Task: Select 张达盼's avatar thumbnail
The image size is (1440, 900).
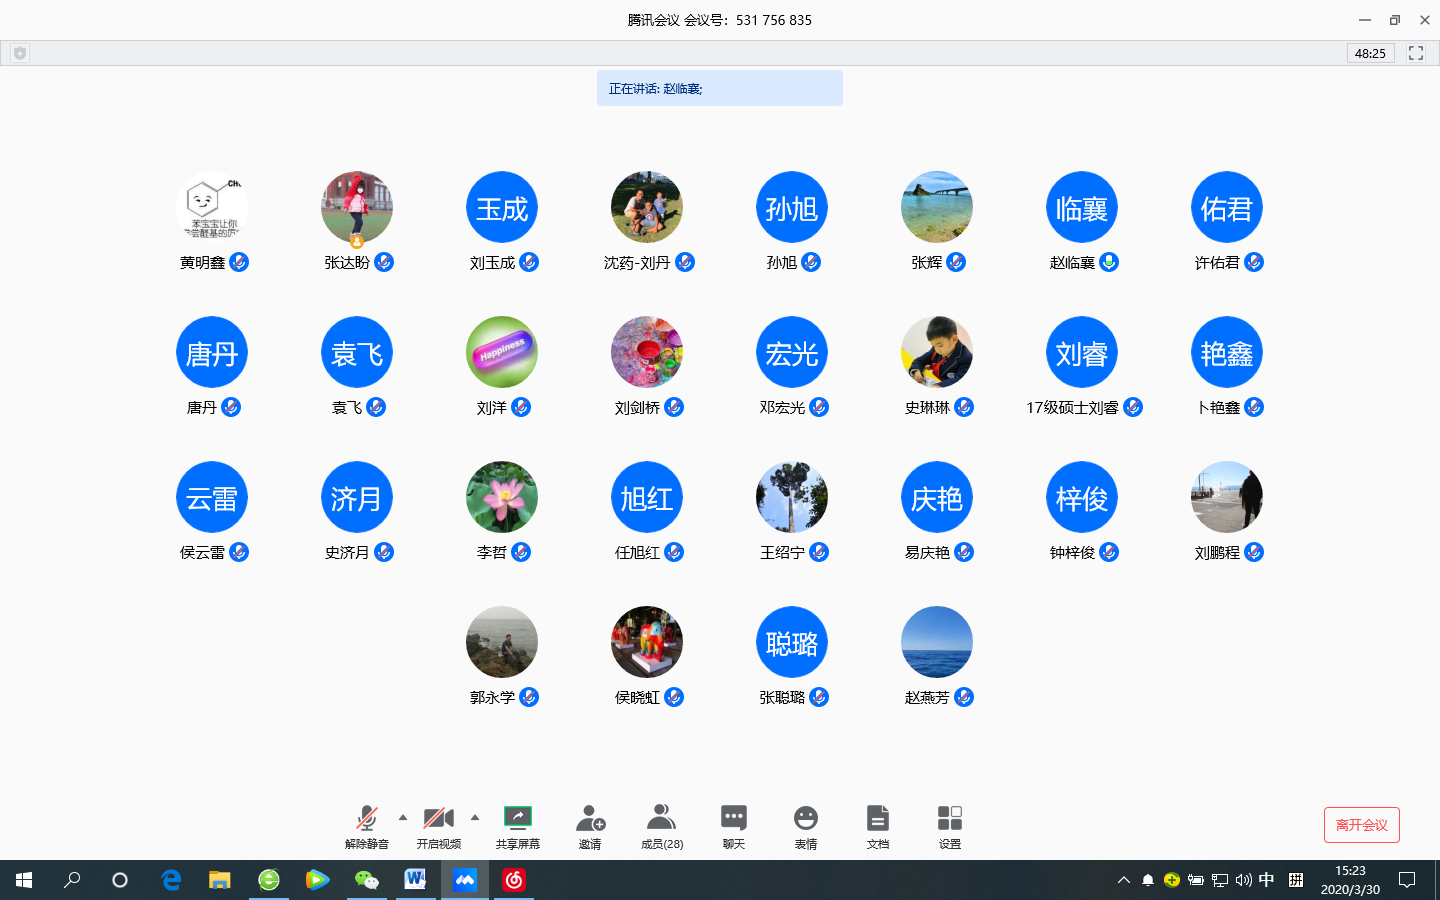Action: pyautogui.click(x=357, y=208)
